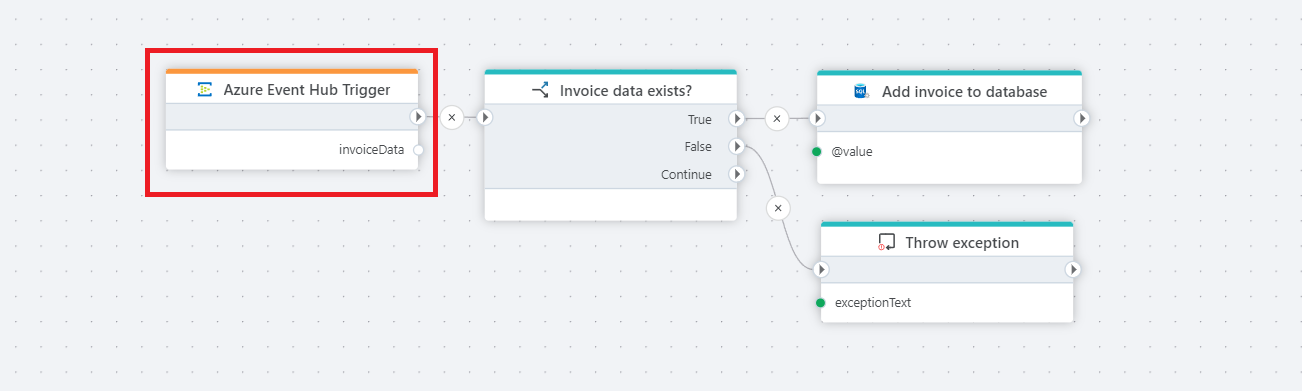Image resolution: width=1302 pixels, height=391 pixels.
Task: Click the Throw exception input arrow port
Action: (x=821, y=269)
